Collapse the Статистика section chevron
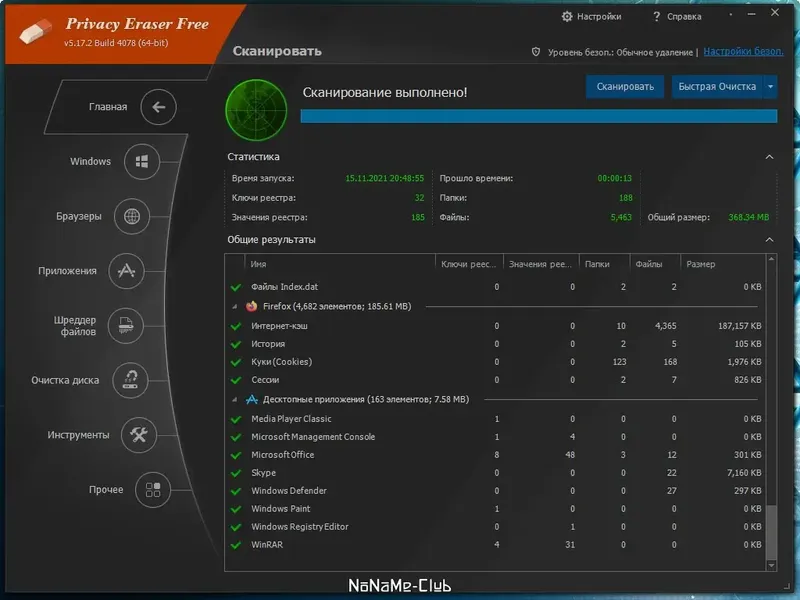 tap(769, 157)
